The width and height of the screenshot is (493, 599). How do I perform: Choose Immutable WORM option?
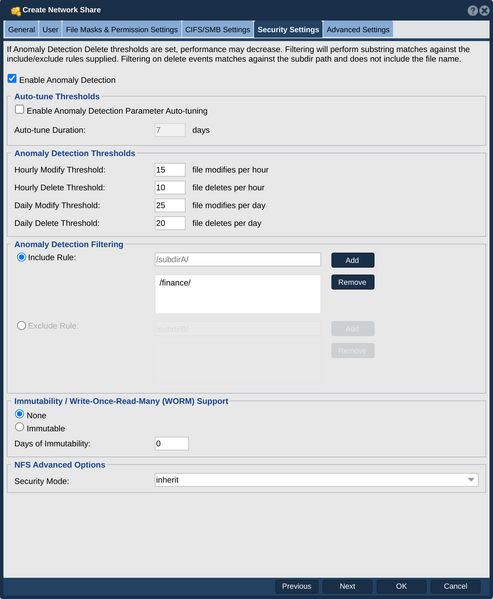coord(19,427)
